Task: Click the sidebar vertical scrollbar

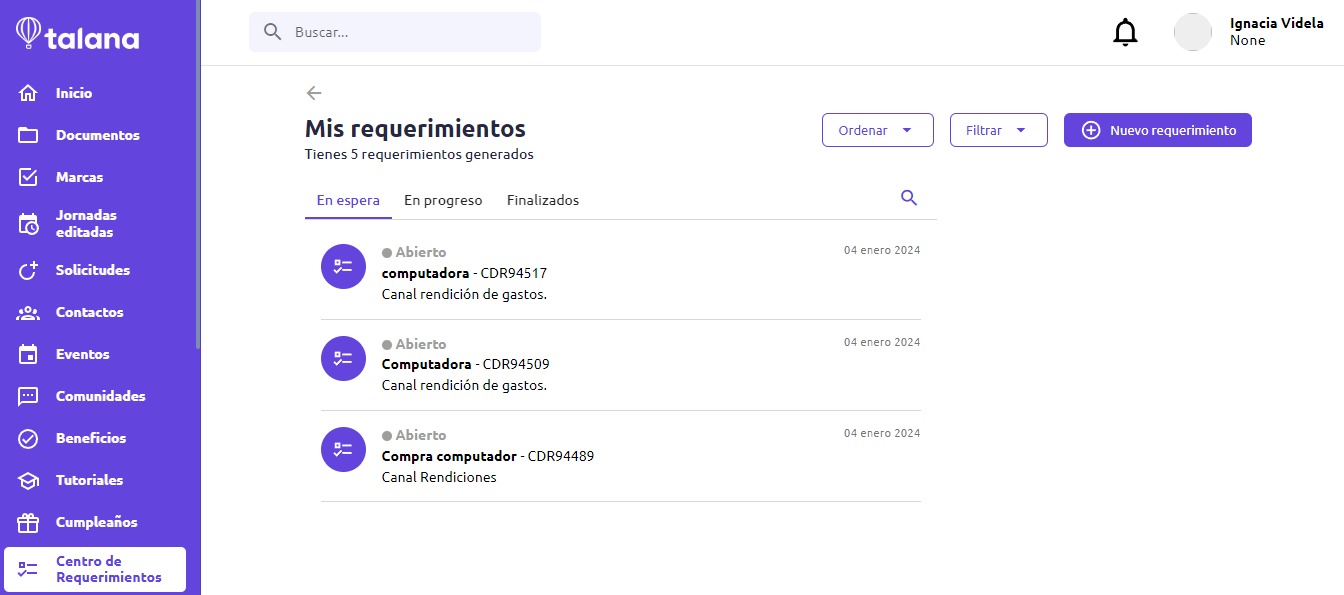Action: click(x=198, y=175)
